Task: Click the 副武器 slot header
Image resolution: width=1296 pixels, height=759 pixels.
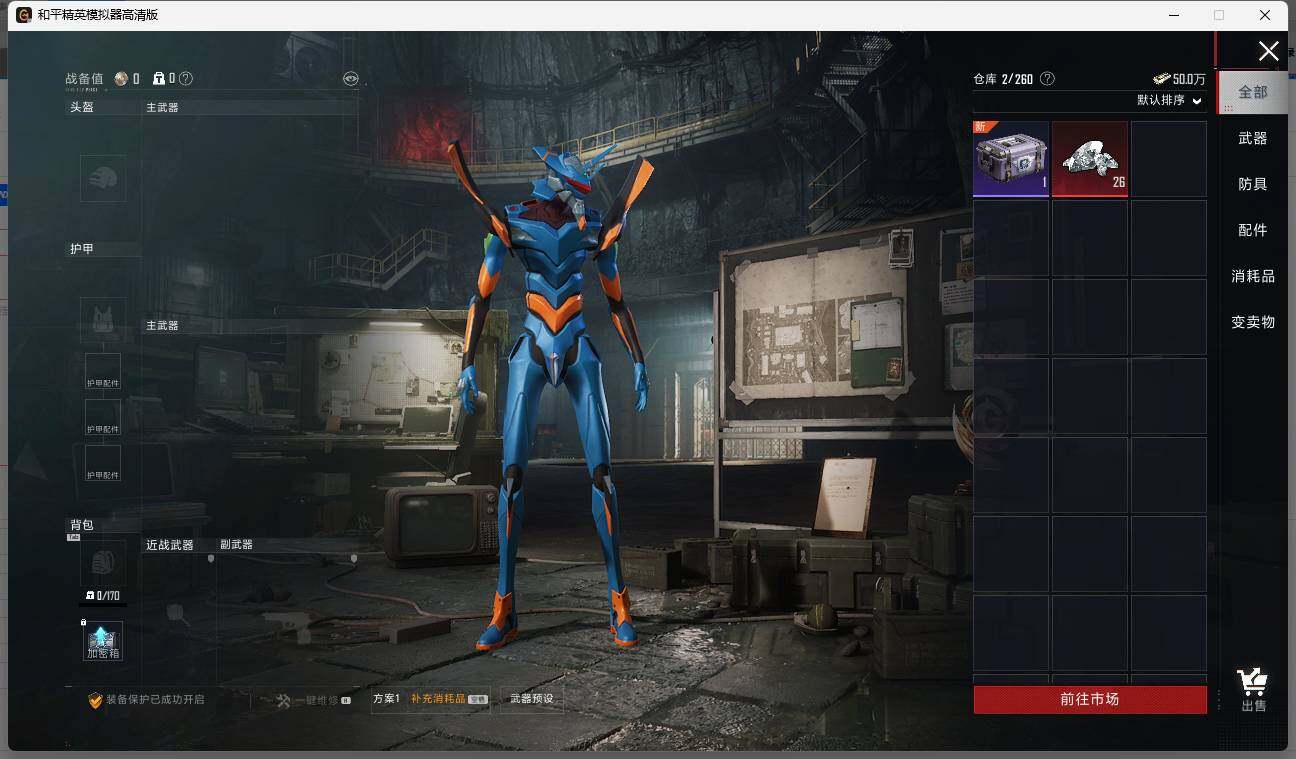Action: coord(236,545)
